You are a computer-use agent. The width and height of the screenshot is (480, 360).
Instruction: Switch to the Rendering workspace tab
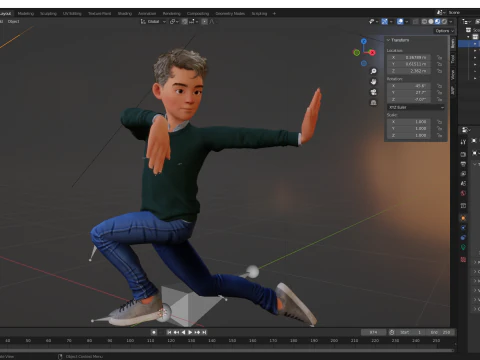coord(171,14)
